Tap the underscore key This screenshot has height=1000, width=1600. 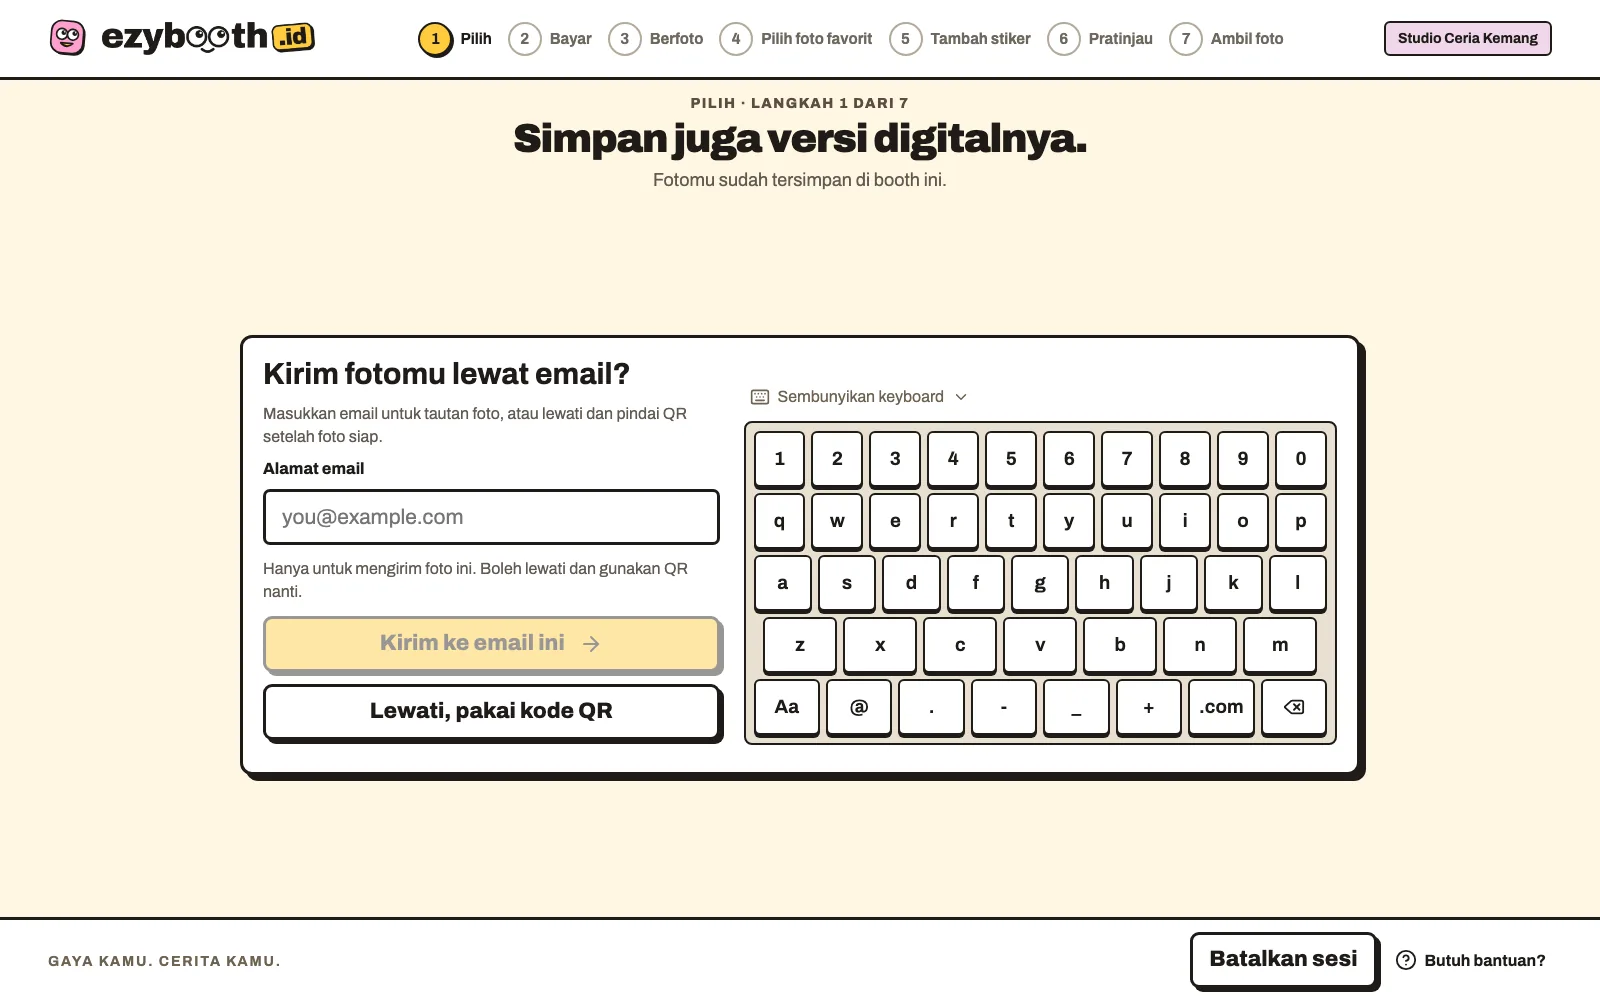tap(1077, 707)
